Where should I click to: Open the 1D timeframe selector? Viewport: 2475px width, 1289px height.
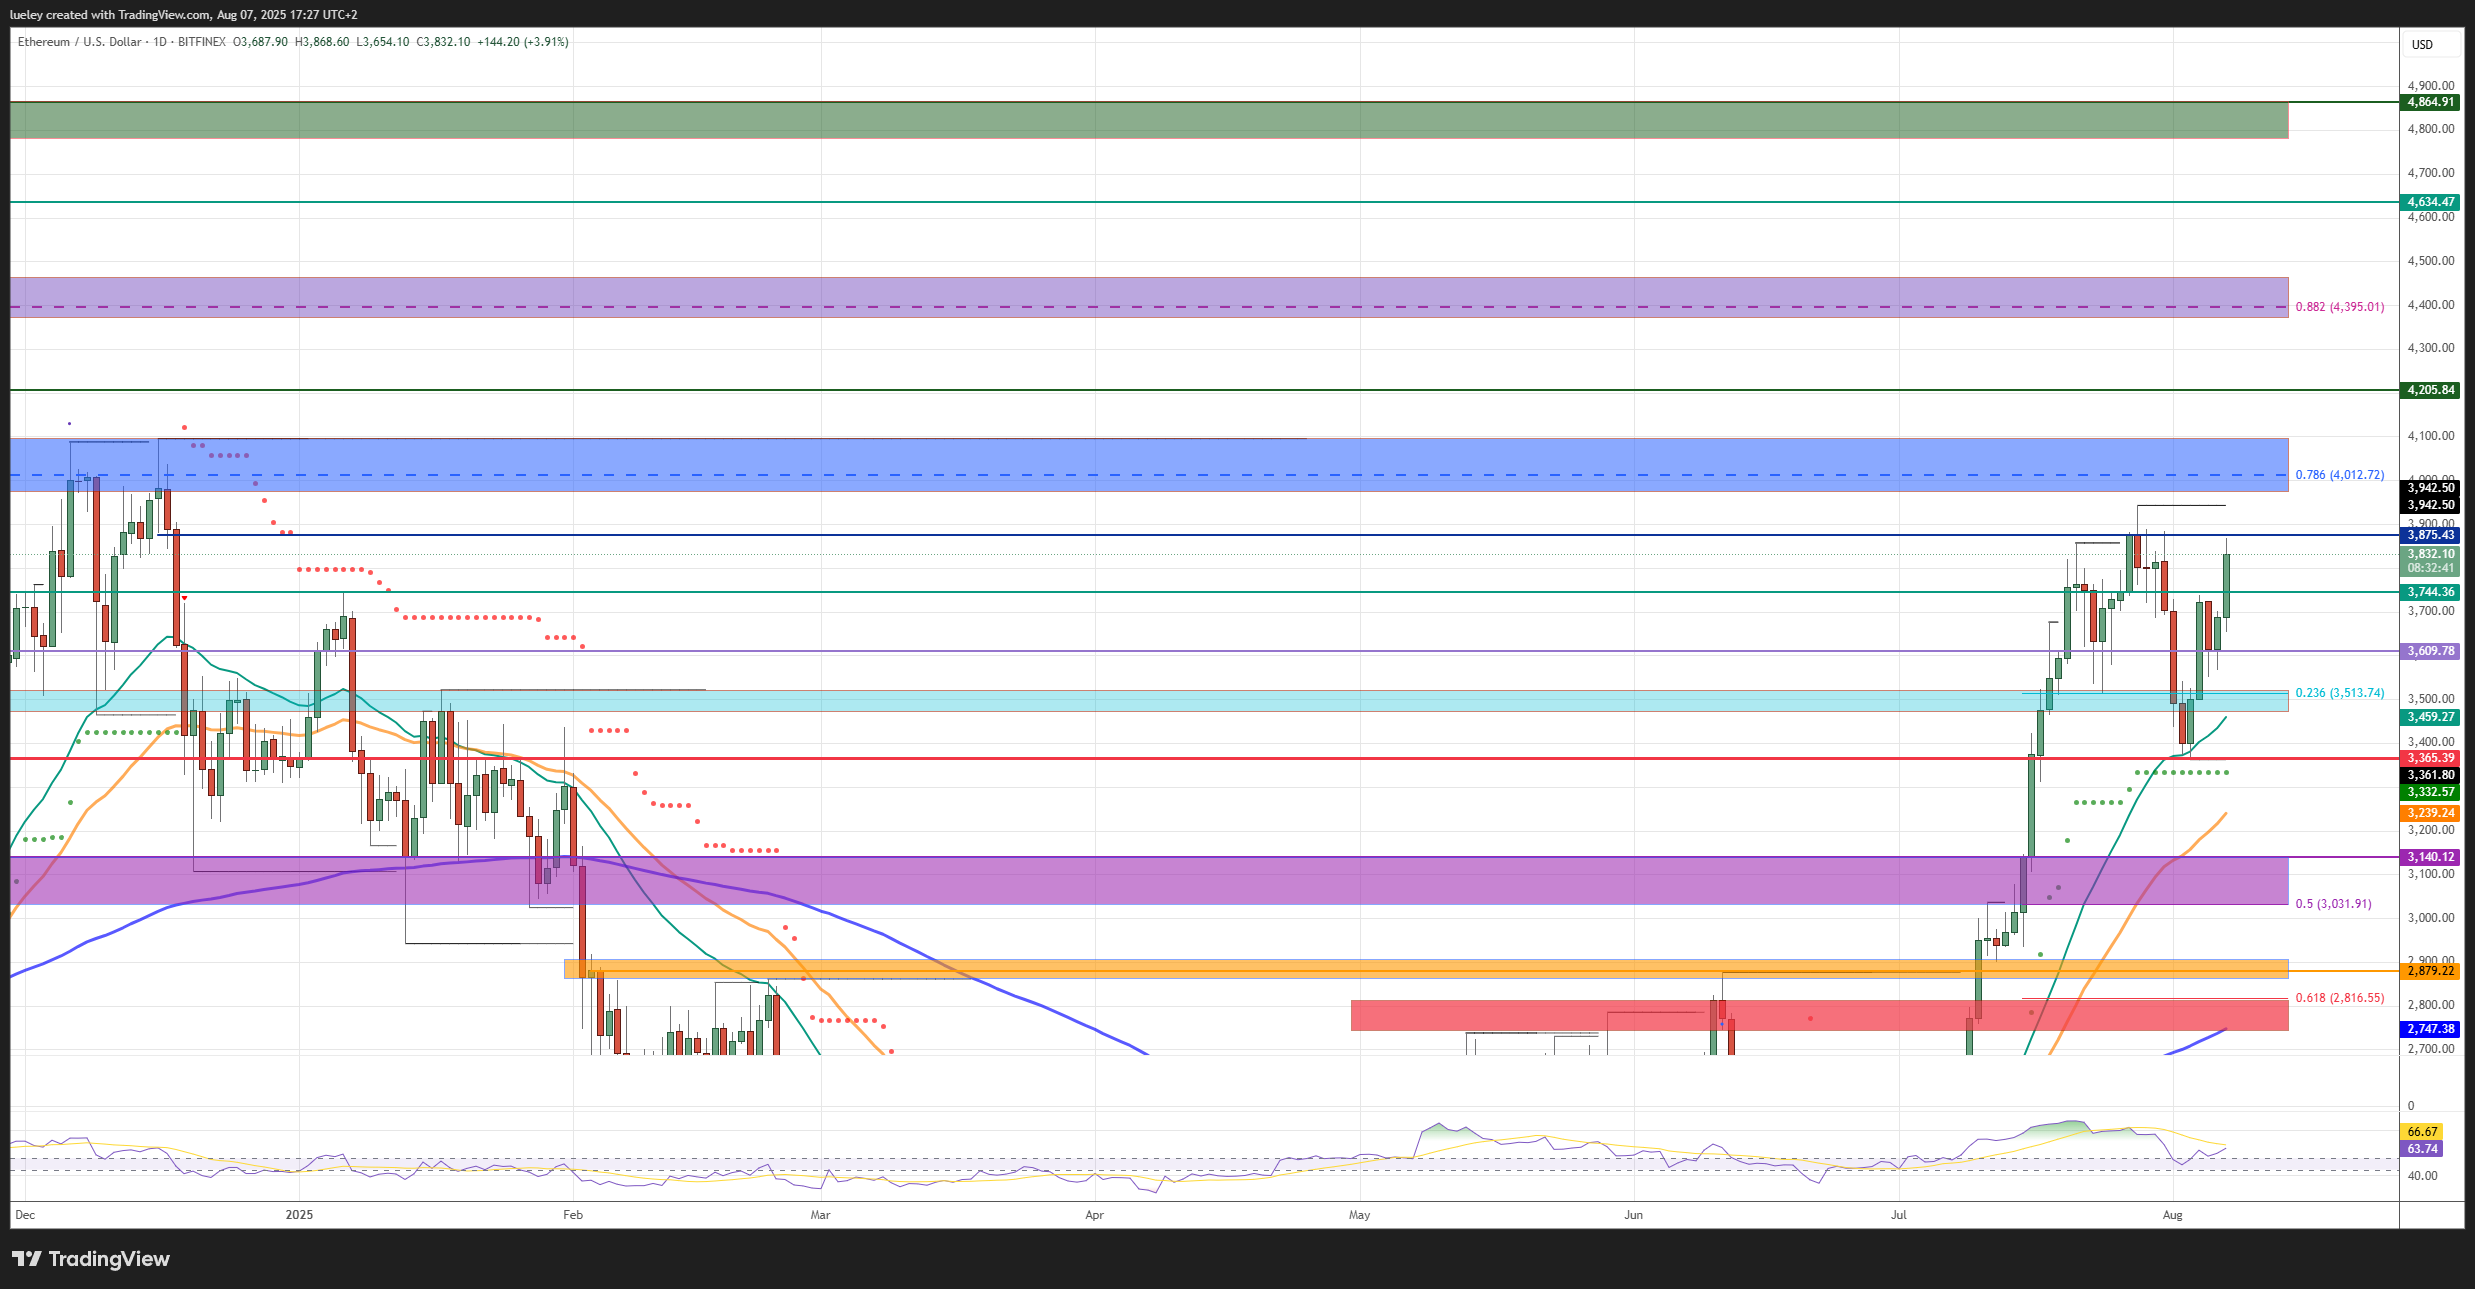coord(158,42)
